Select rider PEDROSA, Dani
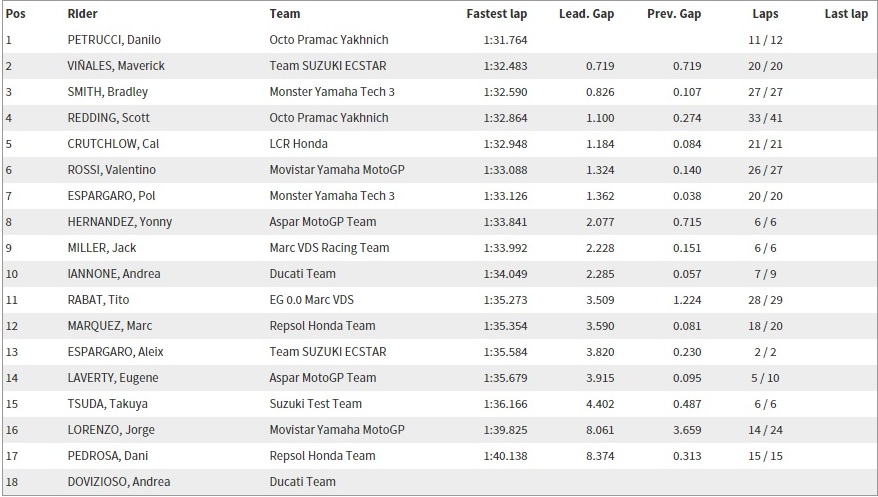Viewport: 878px width, 497px height. tap(108, 456)
